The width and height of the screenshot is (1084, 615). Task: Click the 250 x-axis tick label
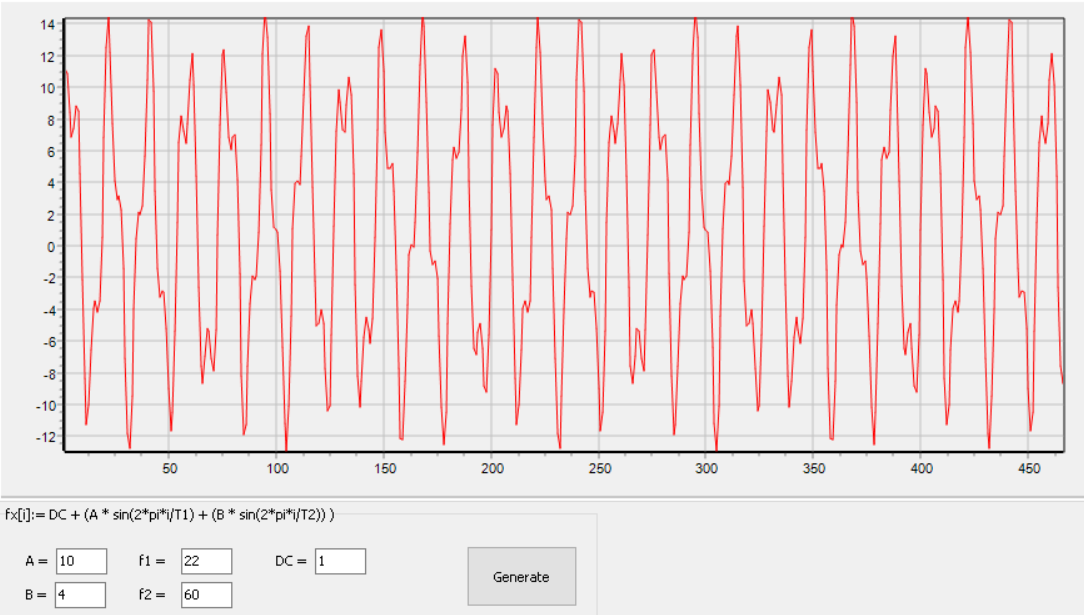[599, 468]
